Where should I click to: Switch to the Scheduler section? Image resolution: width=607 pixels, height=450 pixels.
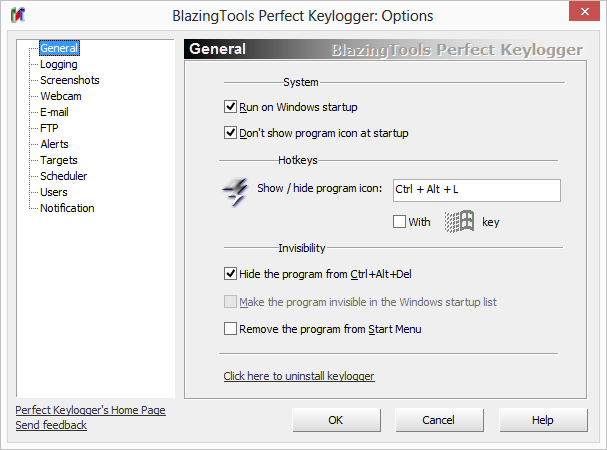63,176
